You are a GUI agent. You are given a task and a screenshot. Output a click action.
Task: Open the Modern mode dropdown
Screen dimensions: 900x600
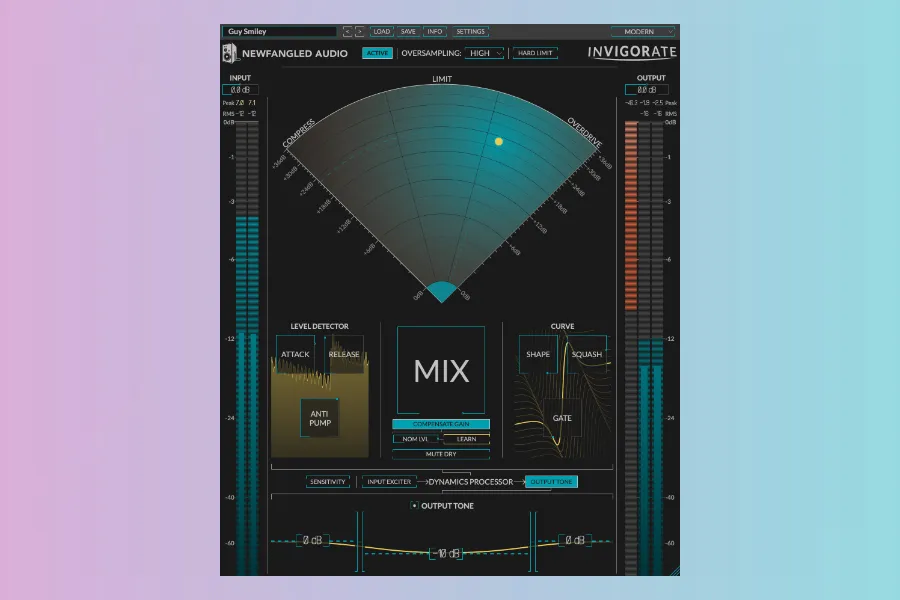click(x=643, y=32)
